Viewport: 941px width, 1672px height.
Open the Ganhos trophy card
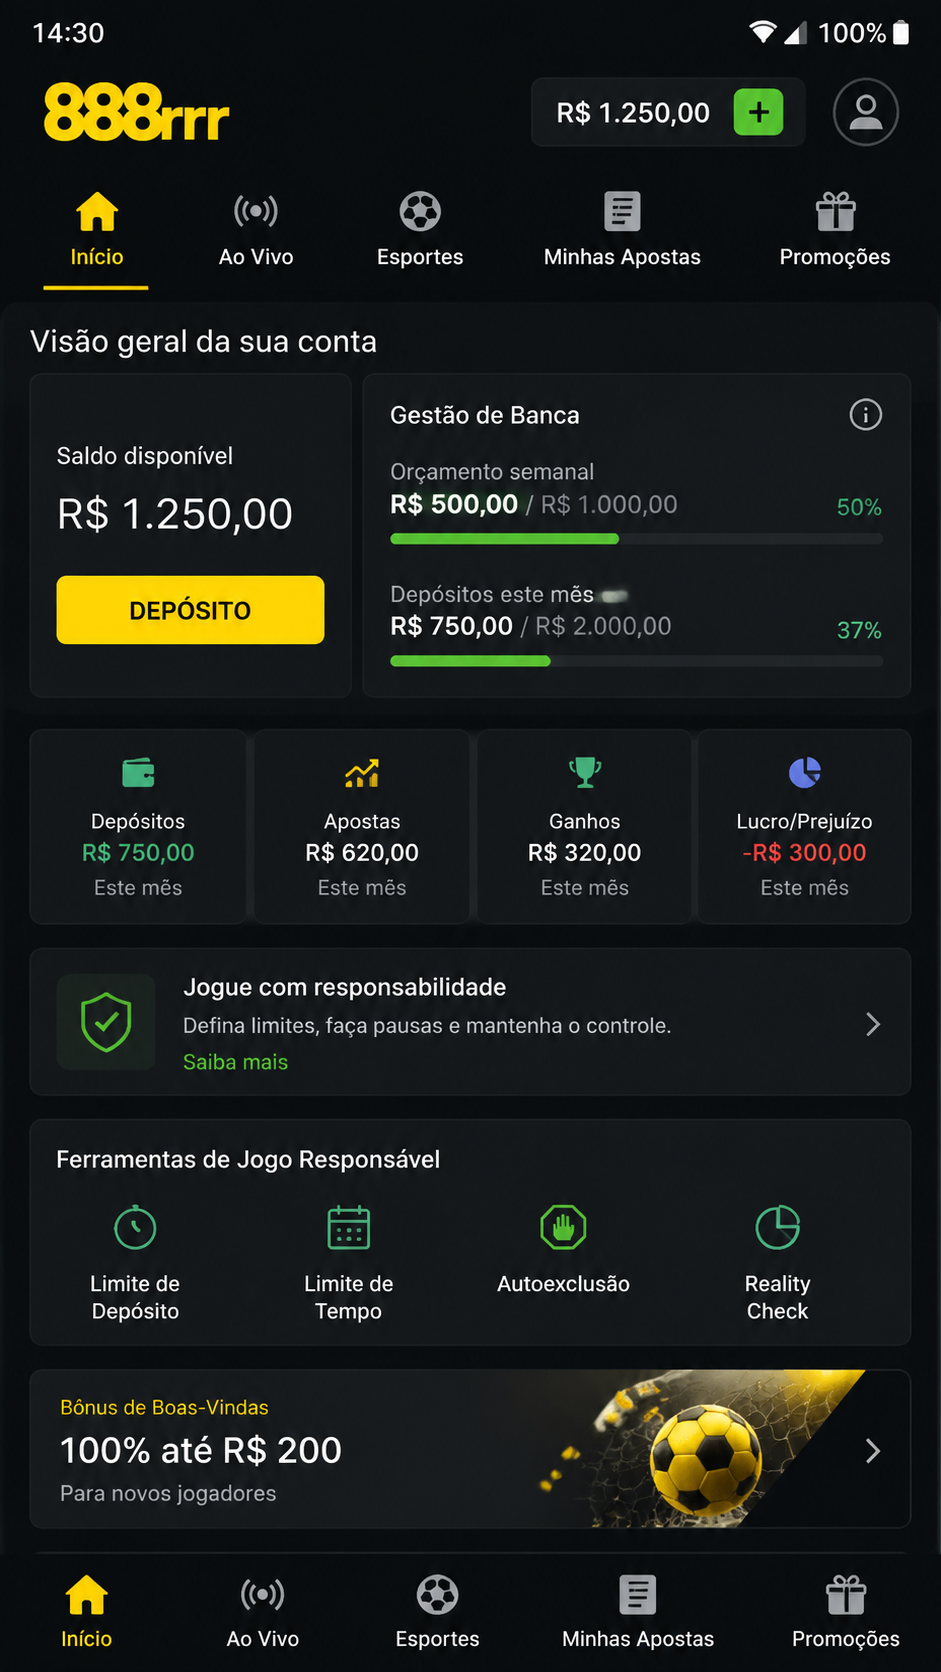[x=585, y=826]
